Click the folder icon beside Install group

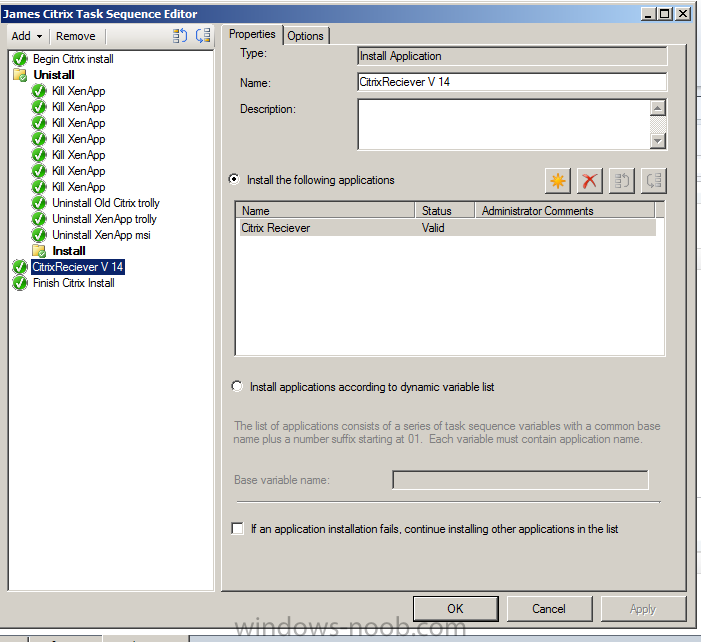pyautogui.click(x=39, y=251)
